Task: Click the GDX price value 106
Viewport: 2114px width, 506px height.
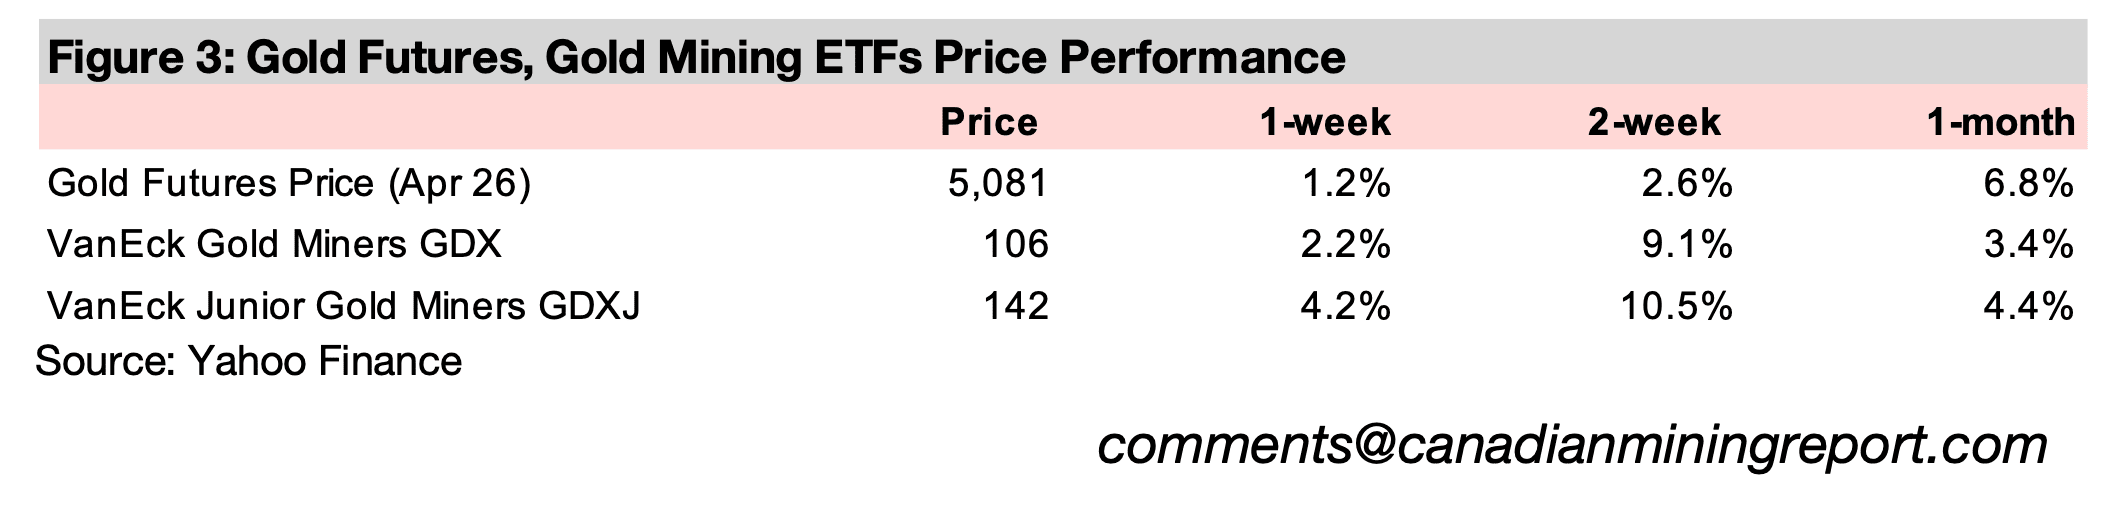Action: tap(1015, 244)
